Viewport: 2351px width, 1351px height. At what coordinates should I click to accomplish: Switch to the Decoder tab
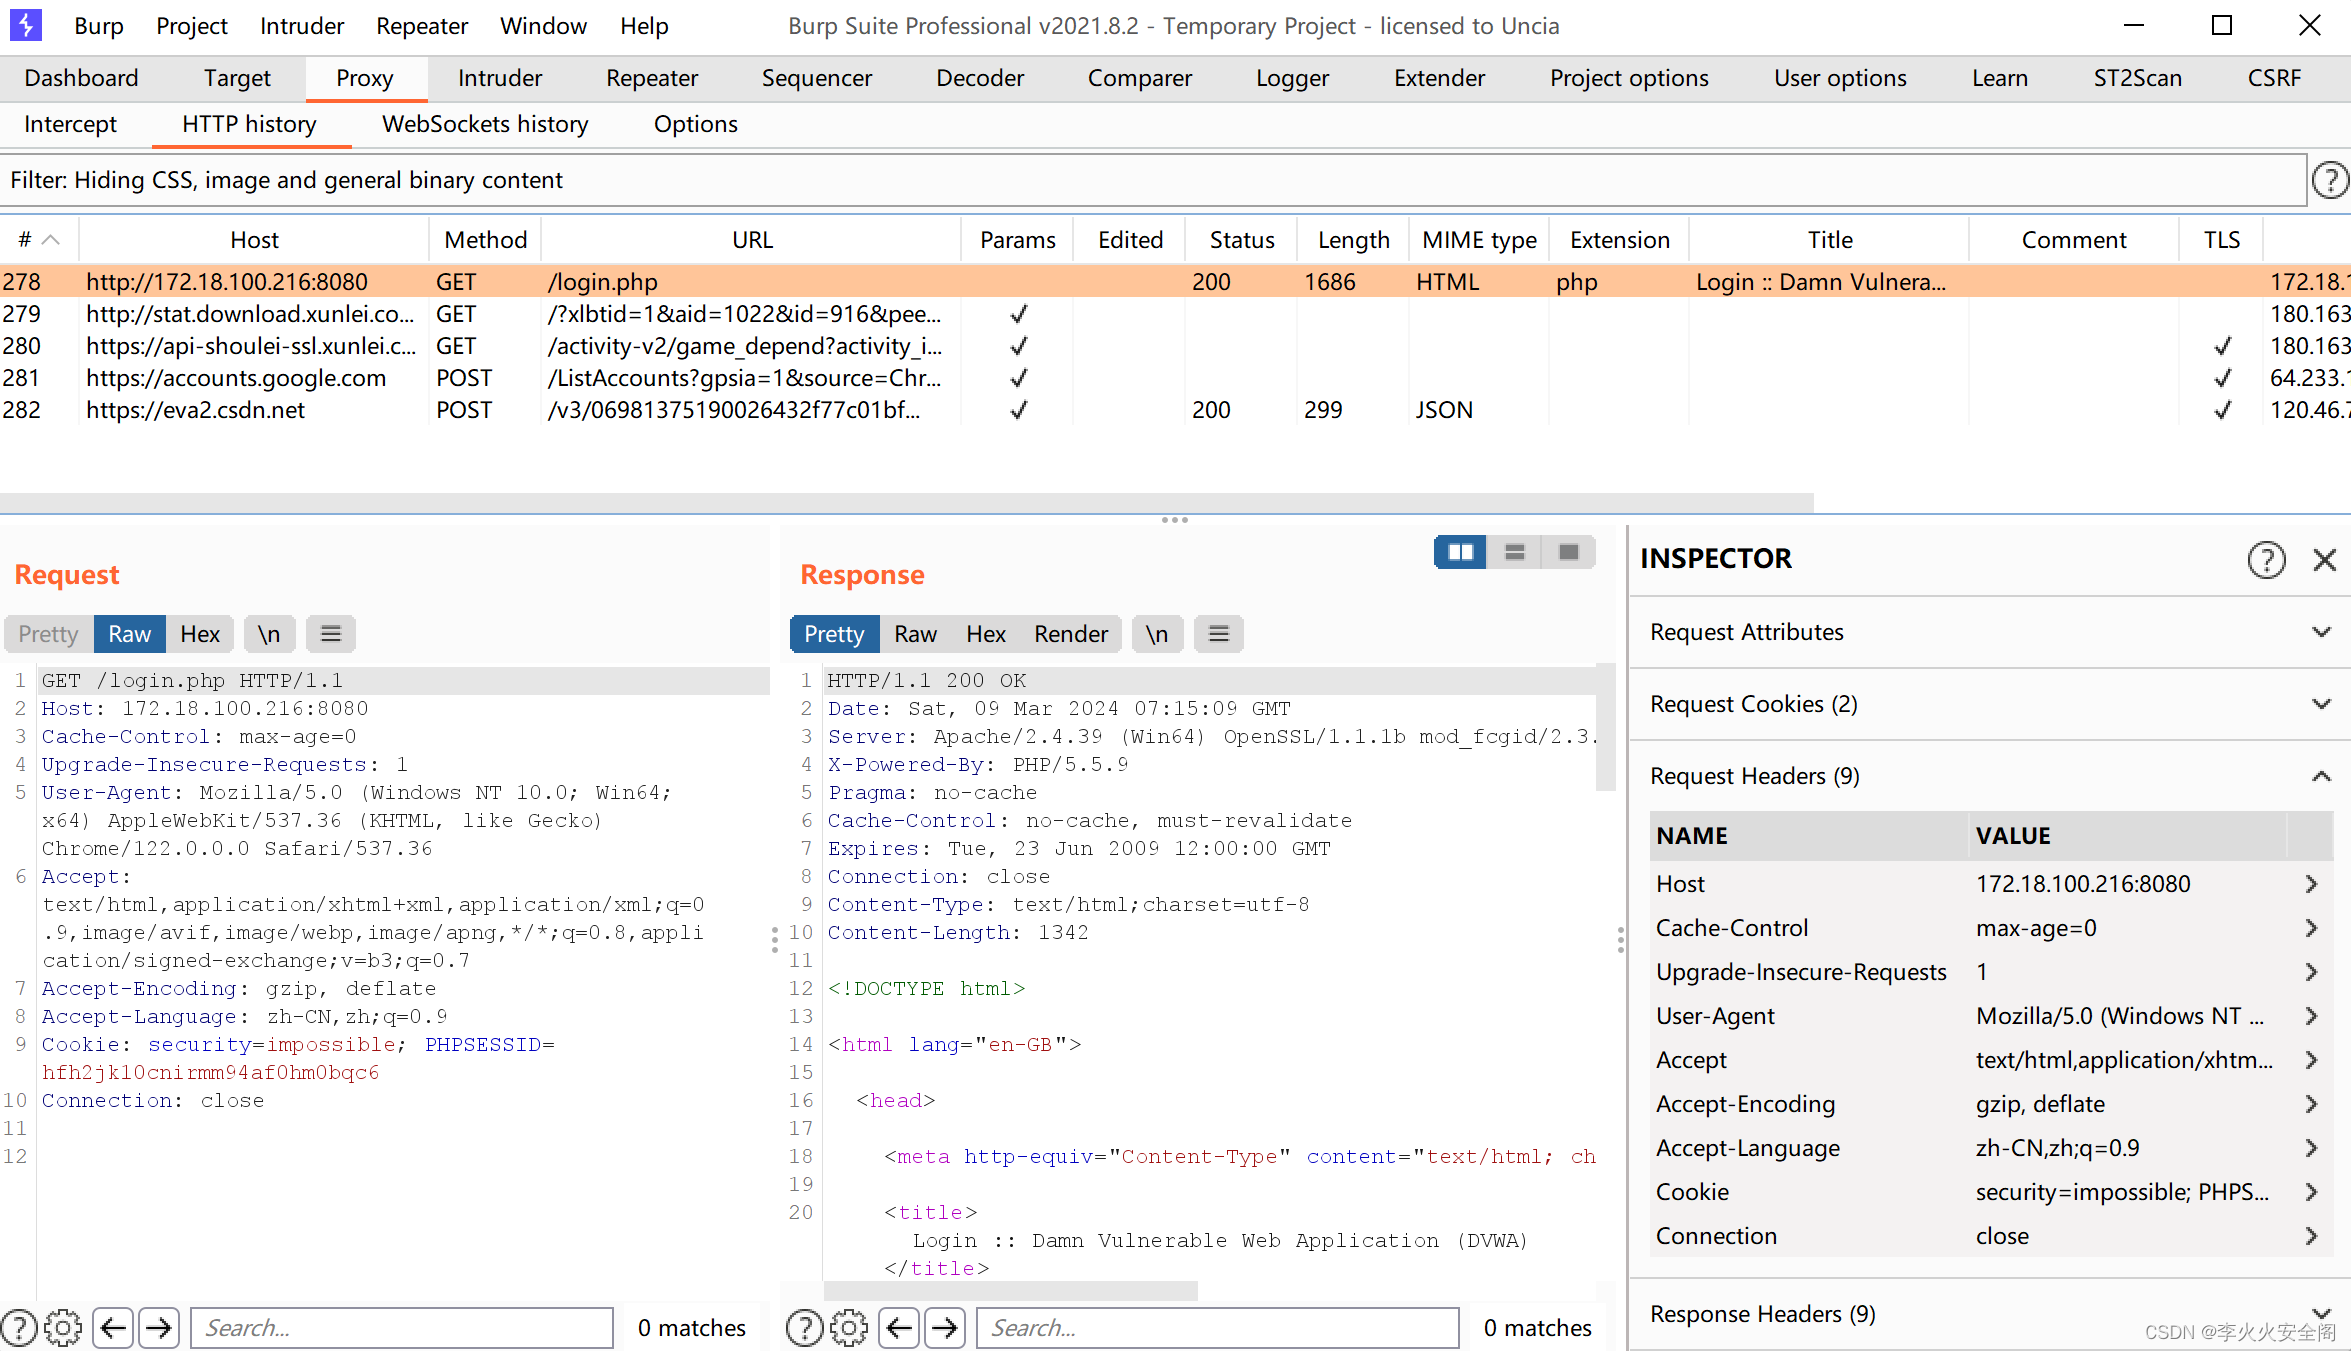click(x=980, y=78)
